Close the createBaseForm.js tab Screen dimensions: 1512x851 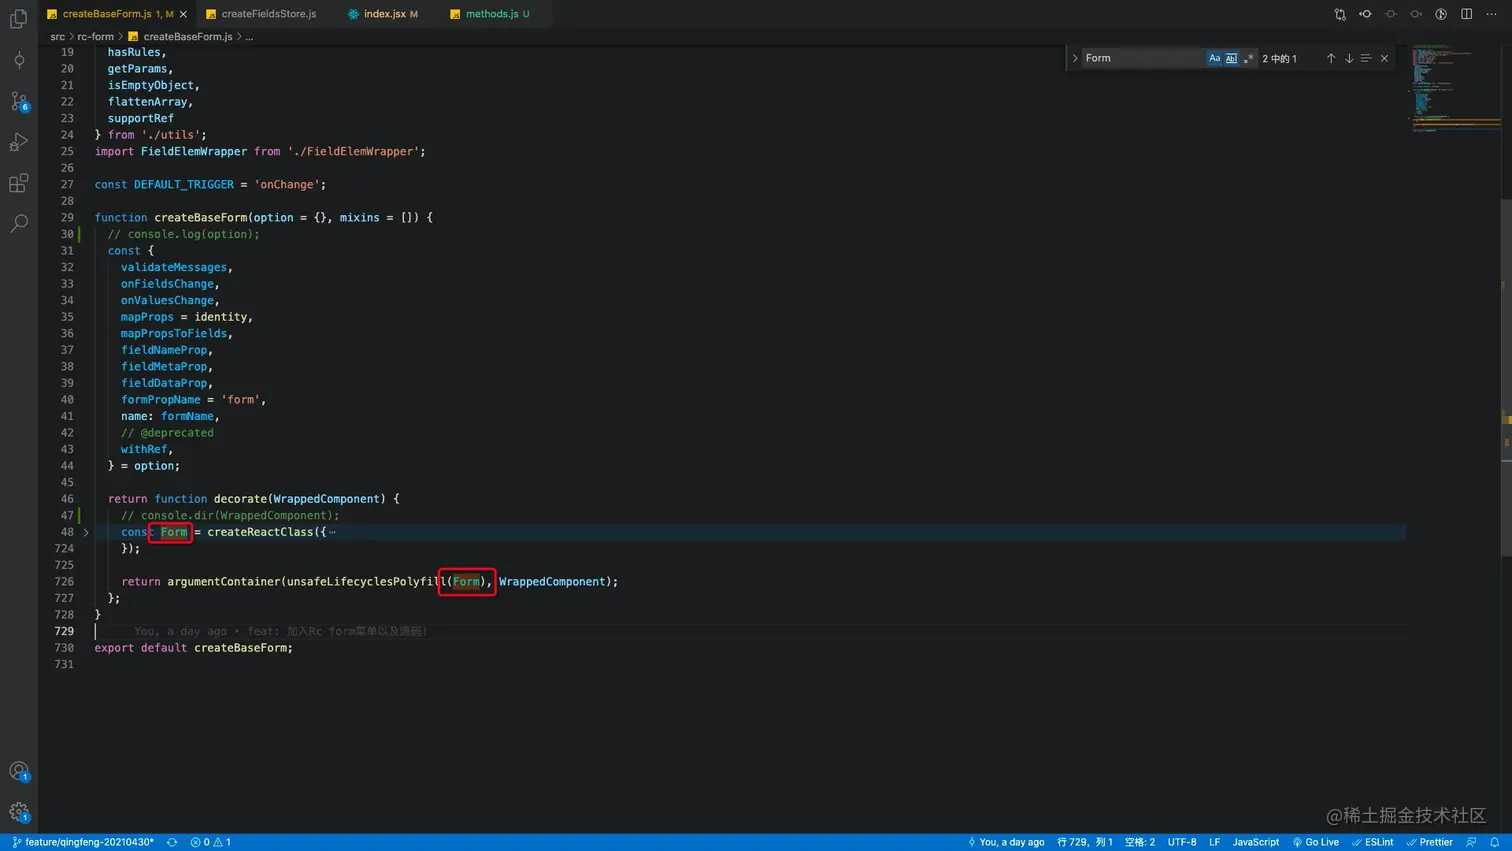183,14
